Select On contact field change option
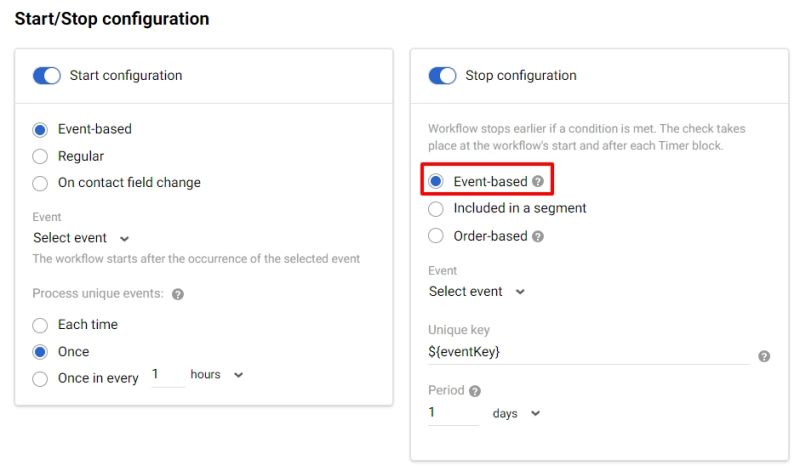The width and height of the screenshot is (800, 471). (40, 183)
